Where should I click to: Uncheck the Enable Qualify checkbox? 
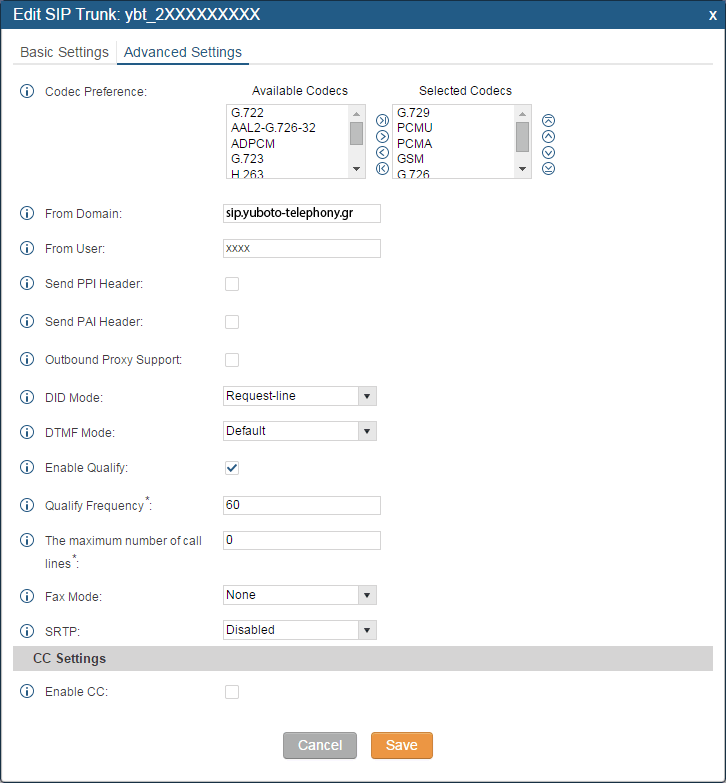tap(232, 468)
